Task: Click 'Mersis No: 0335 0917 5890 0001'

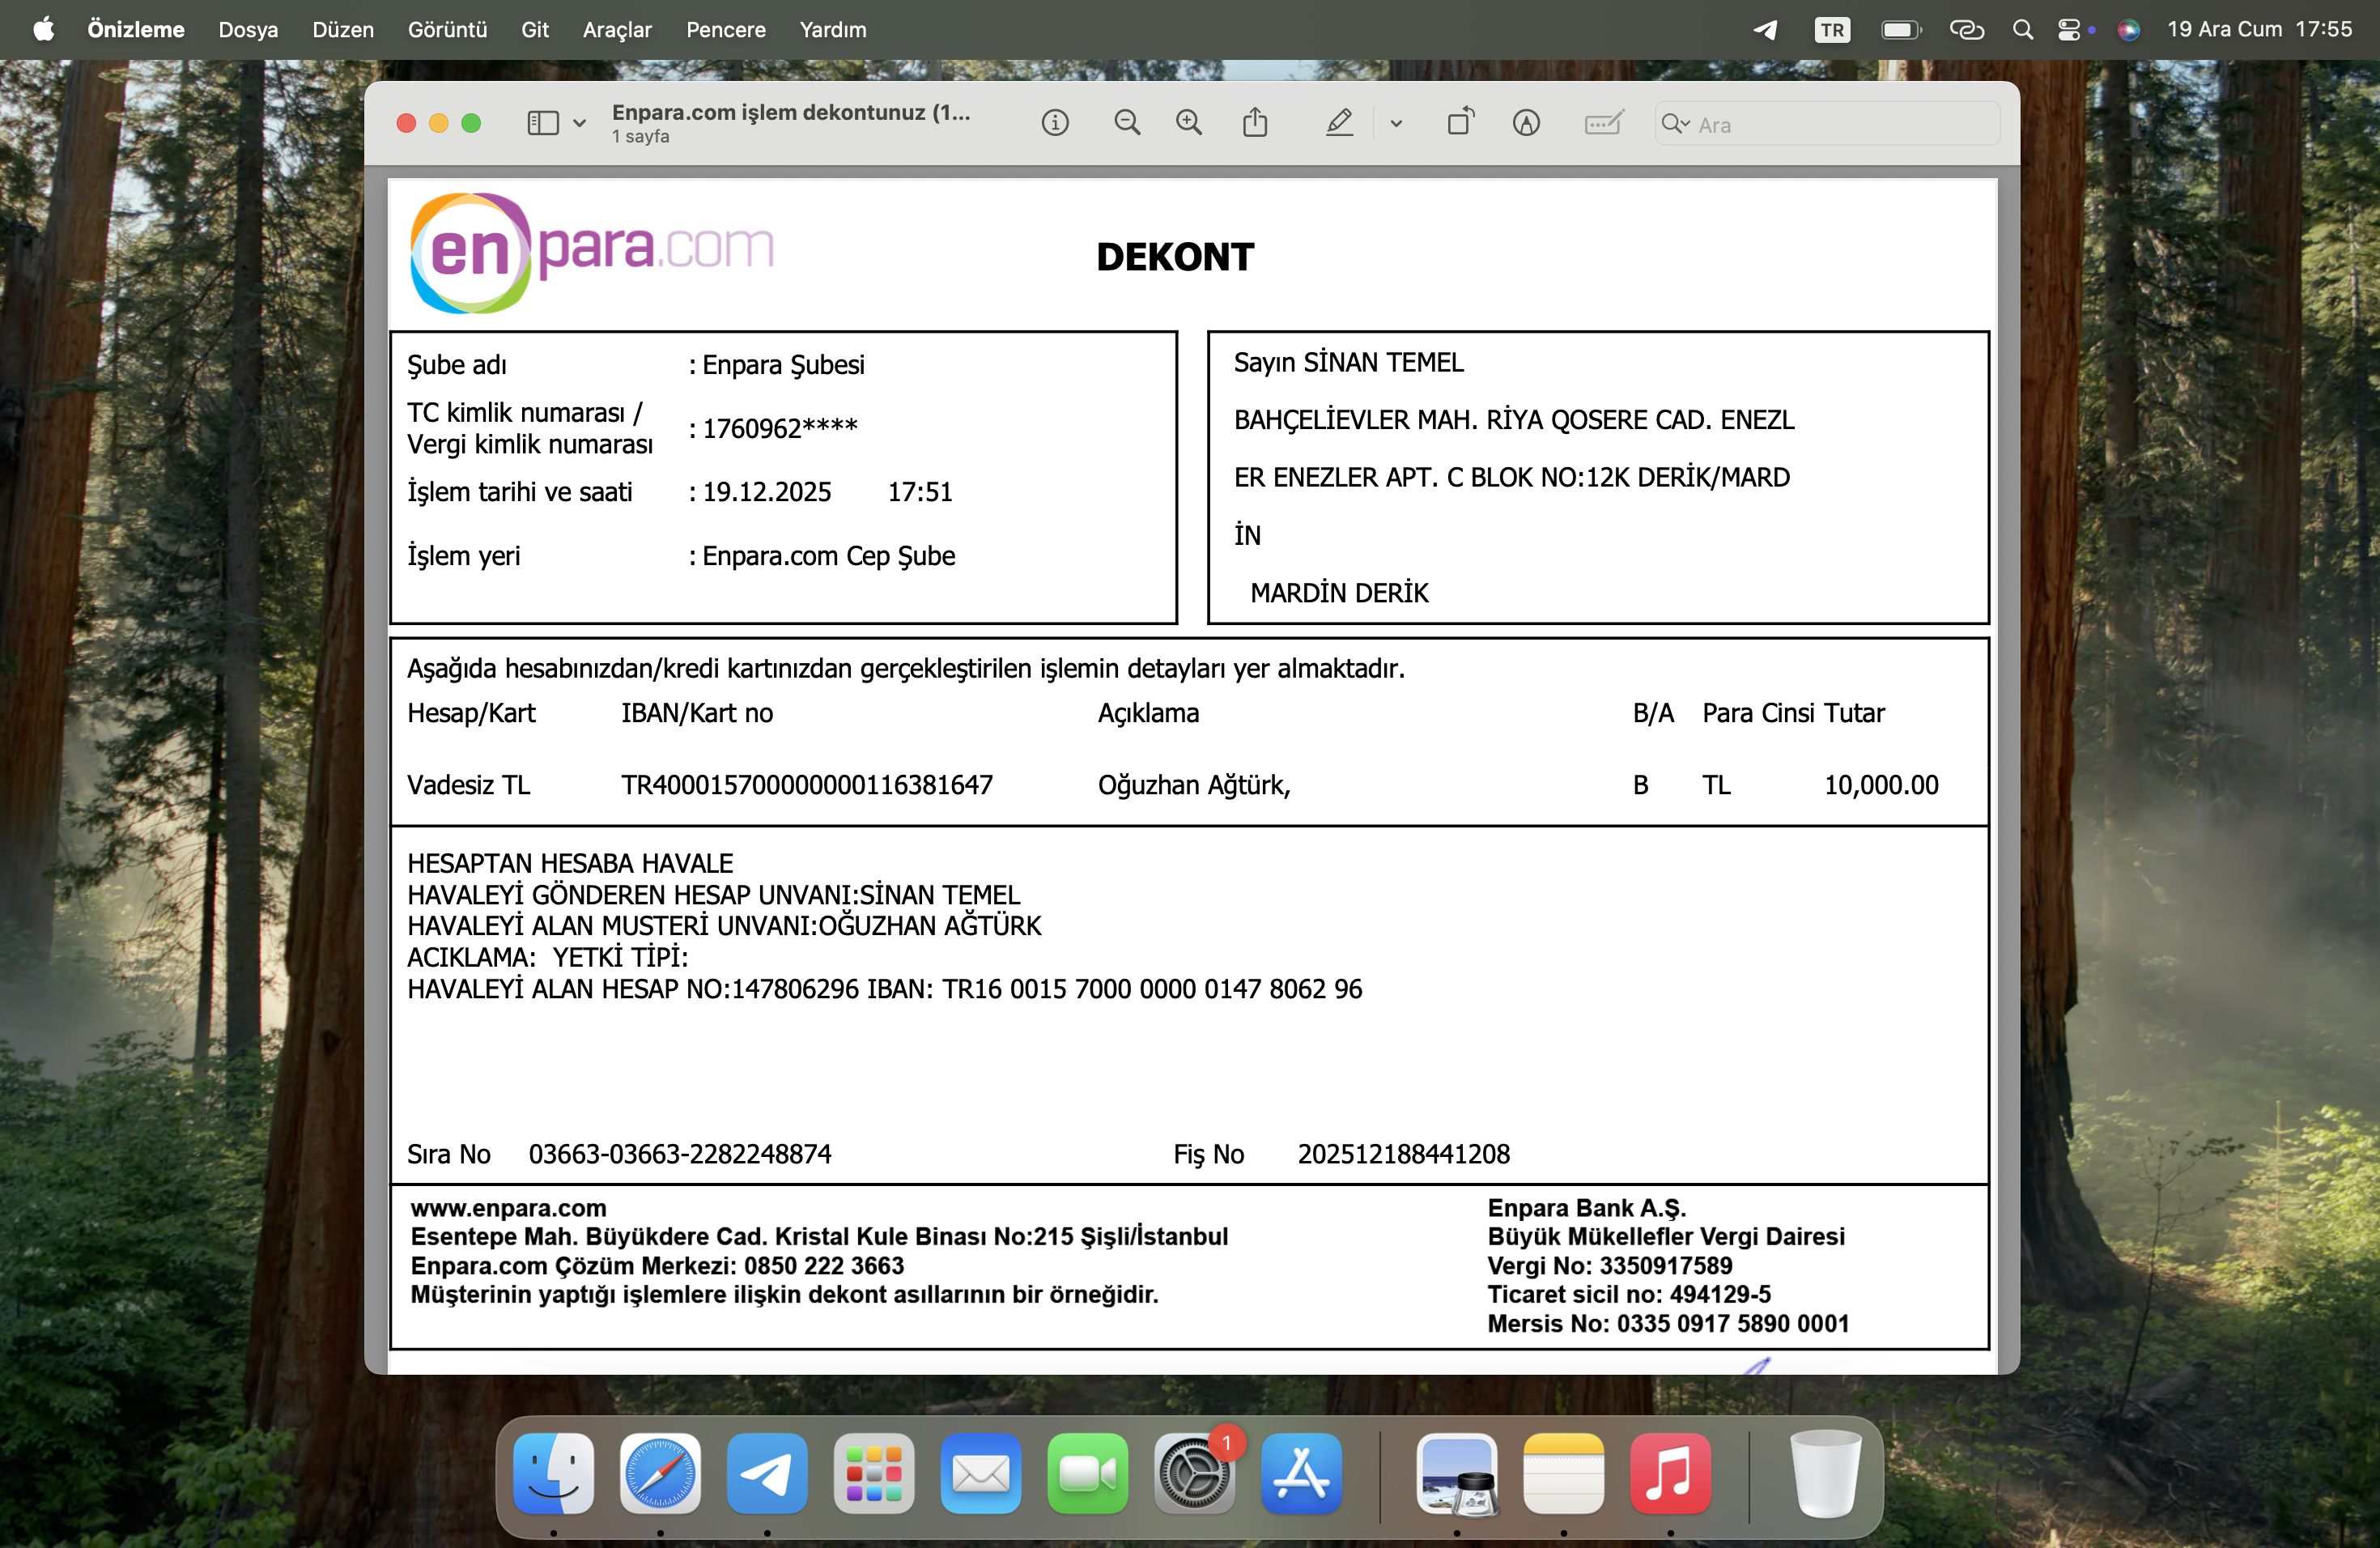Action: point(1668,1324)
